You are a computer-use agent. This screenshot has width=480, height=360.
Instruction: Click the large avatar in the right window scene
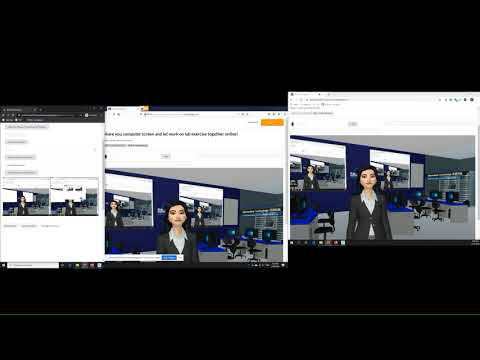pos(368,203)
